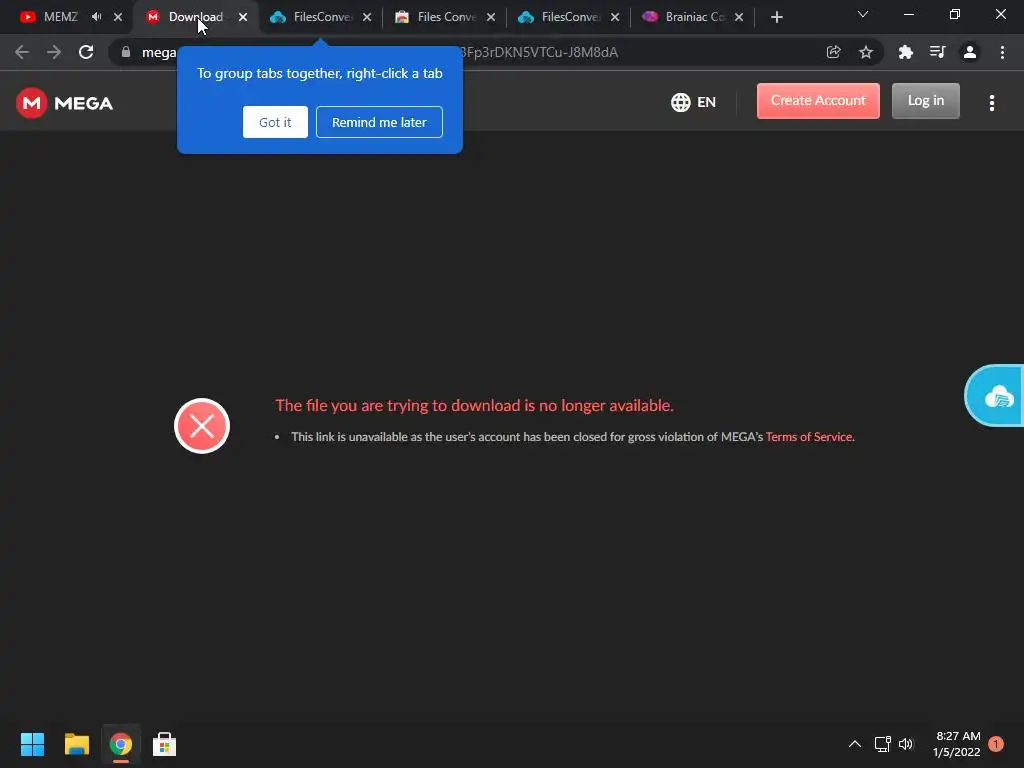The height and width of the screenshot is (768, 1024).
Task: Open Chrome from the taskbar
Action: [121, 744]
